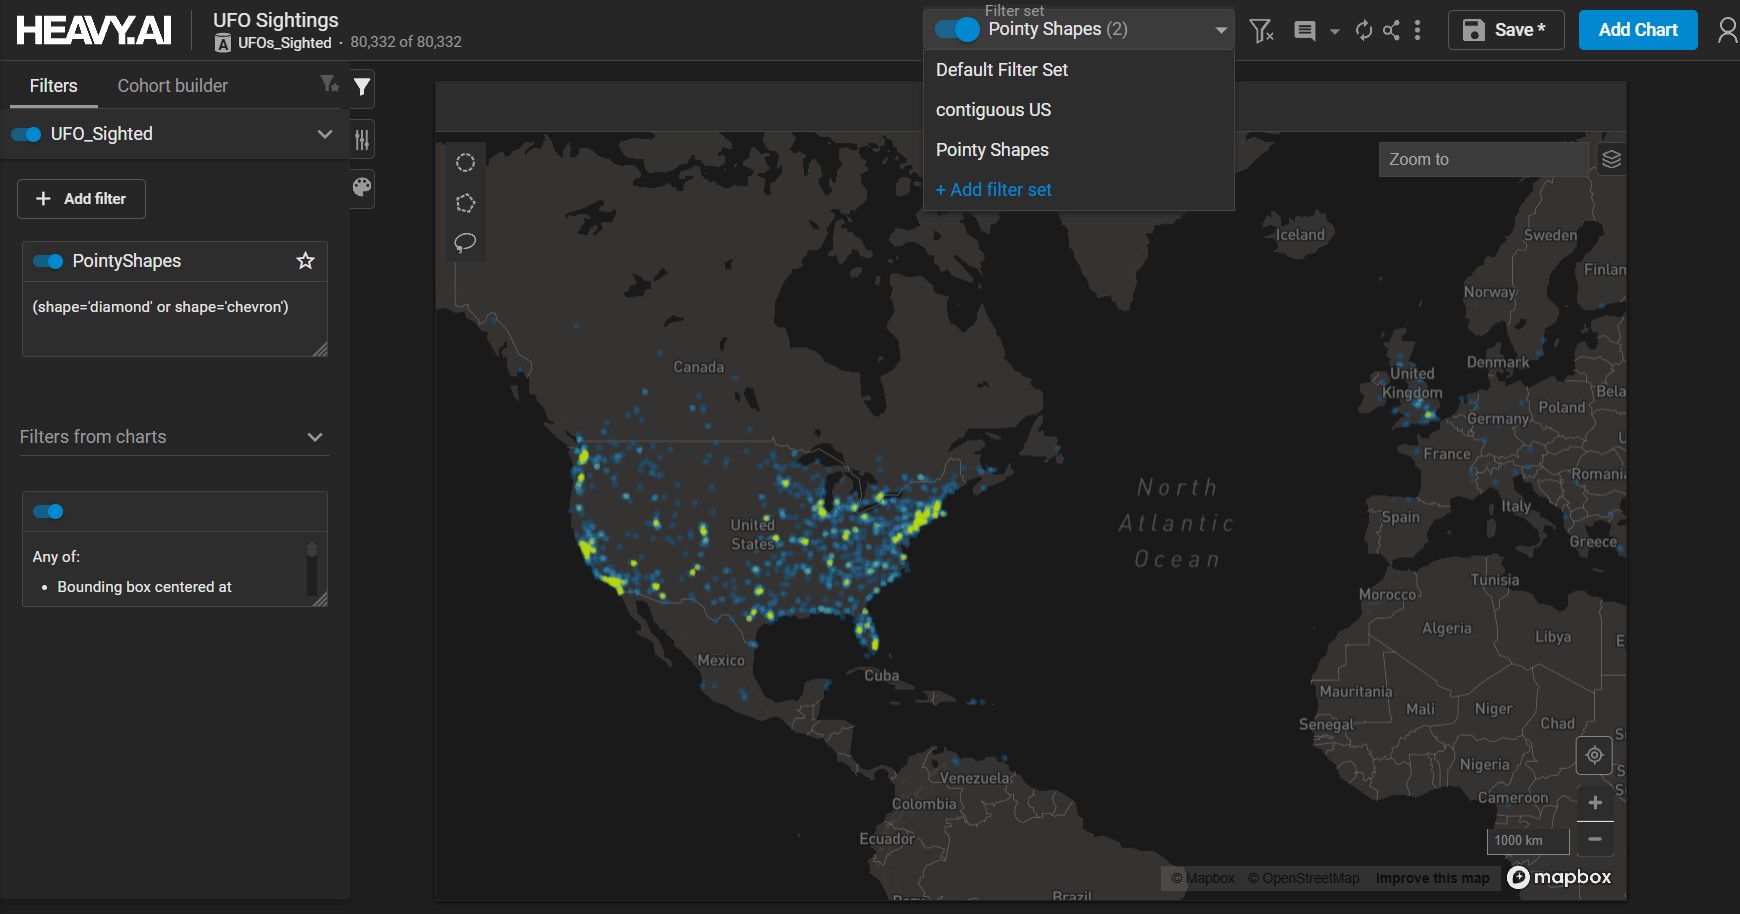Click the Save button
The width and height of the screenshot is (1740, 914).
[x=1506, y=30]
